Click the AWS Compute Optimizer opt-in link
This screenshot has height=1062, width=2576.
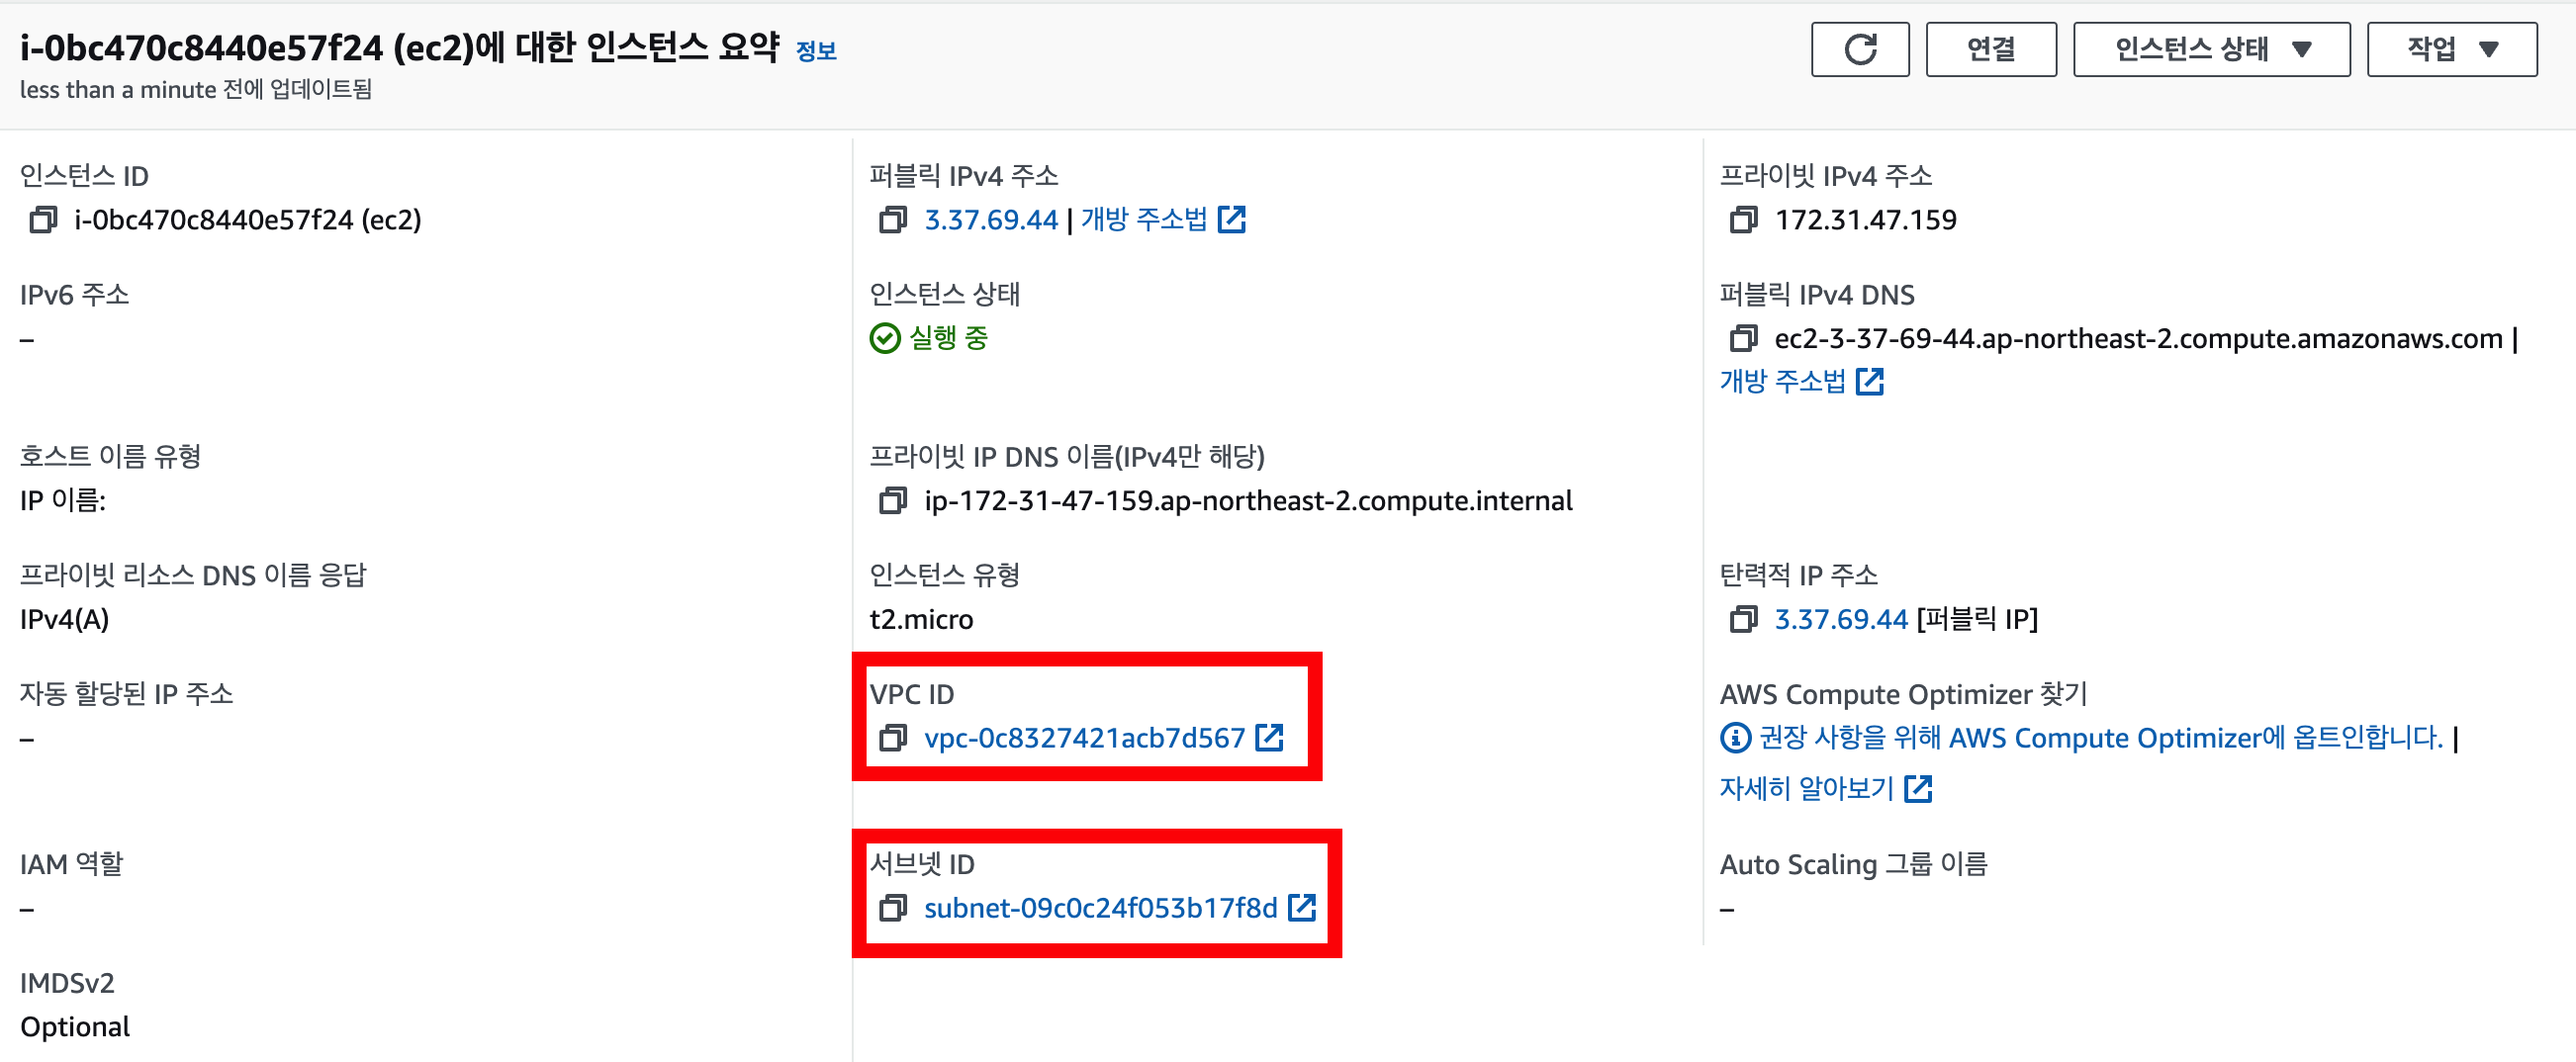[2100, 738]
